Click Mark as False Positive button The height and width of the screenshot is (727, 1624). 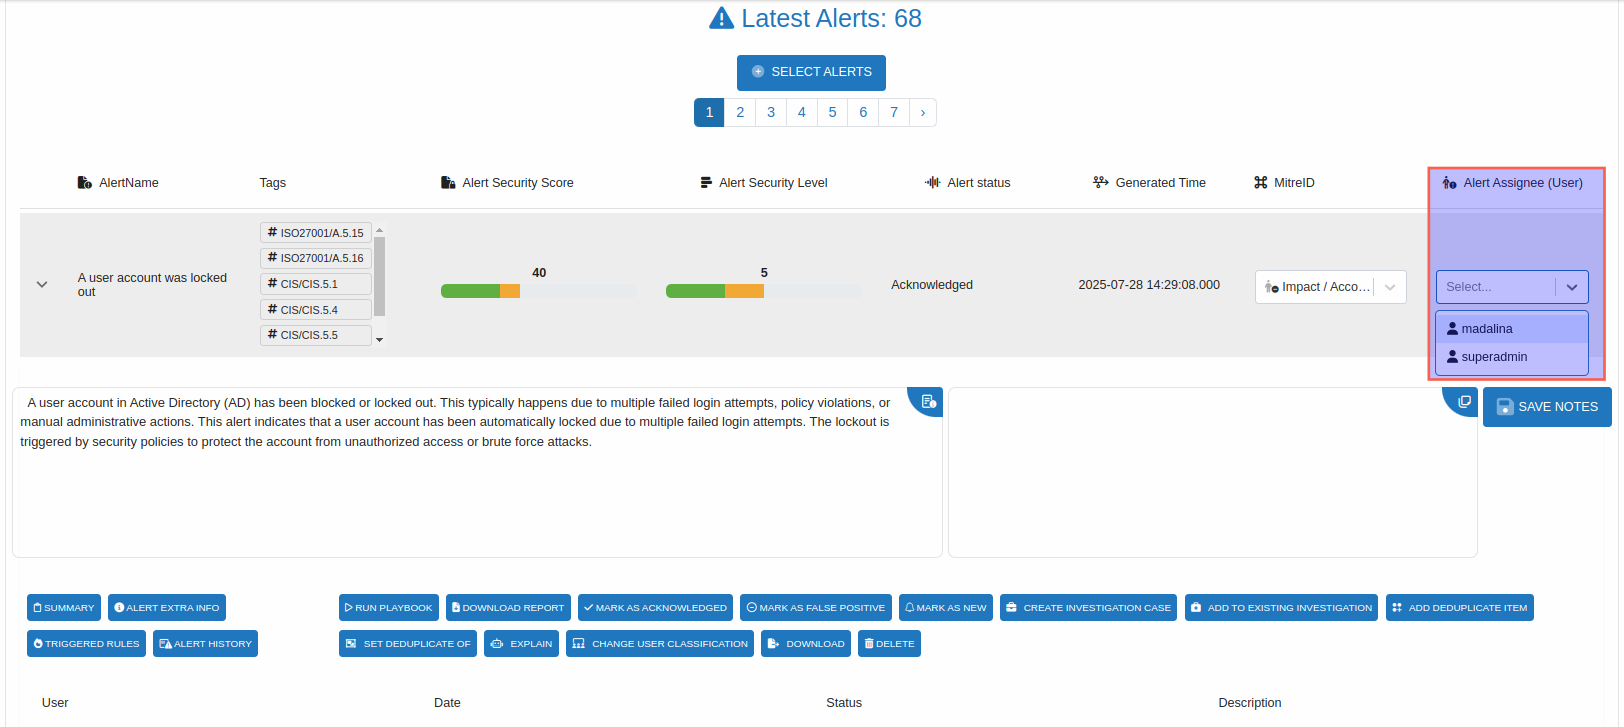[x=816, y=608]
